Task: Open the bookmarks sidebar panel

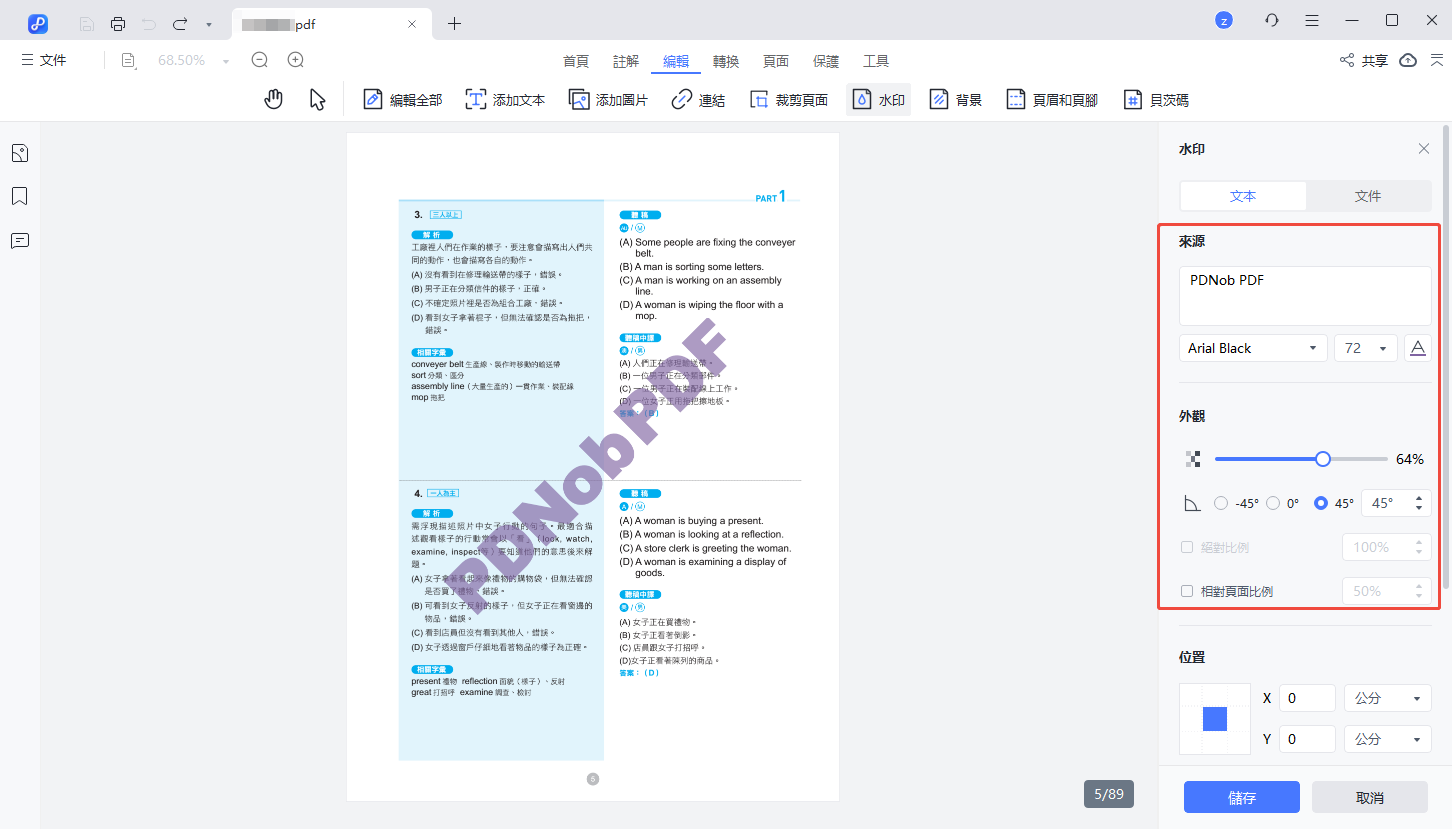Action: [19, 196]
